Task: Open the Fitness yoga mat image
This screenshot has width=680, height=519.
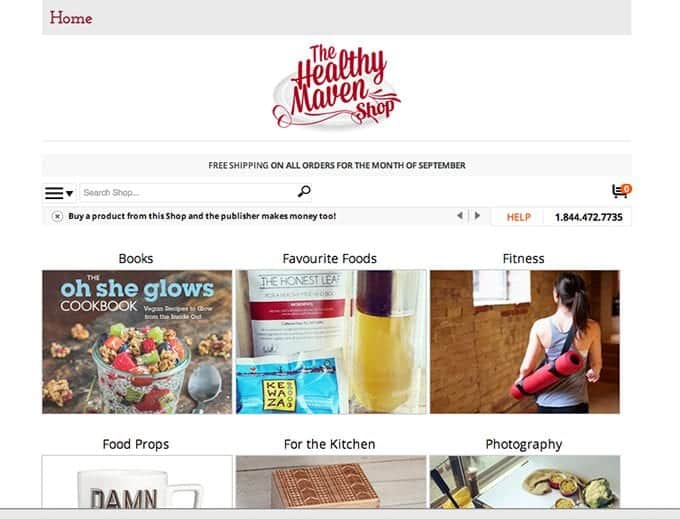Action: pyautogui.click(x=525, y=342)
